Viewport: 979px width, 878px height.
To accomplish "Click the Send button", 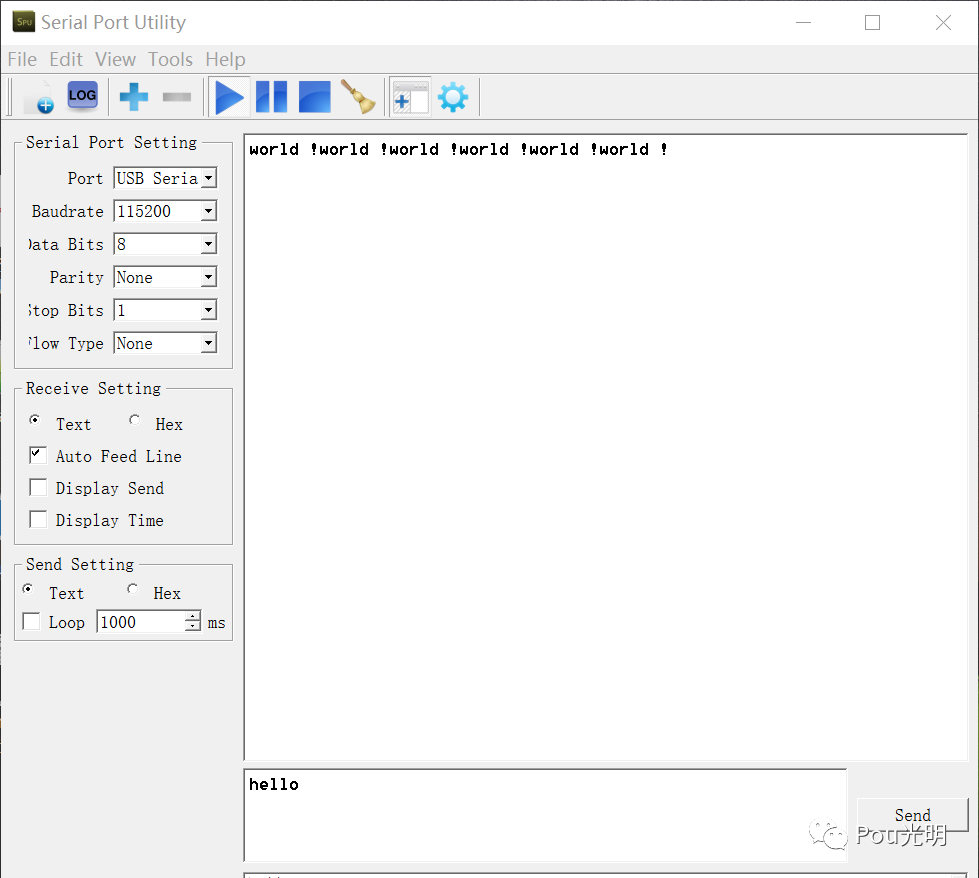I will 912,815.
